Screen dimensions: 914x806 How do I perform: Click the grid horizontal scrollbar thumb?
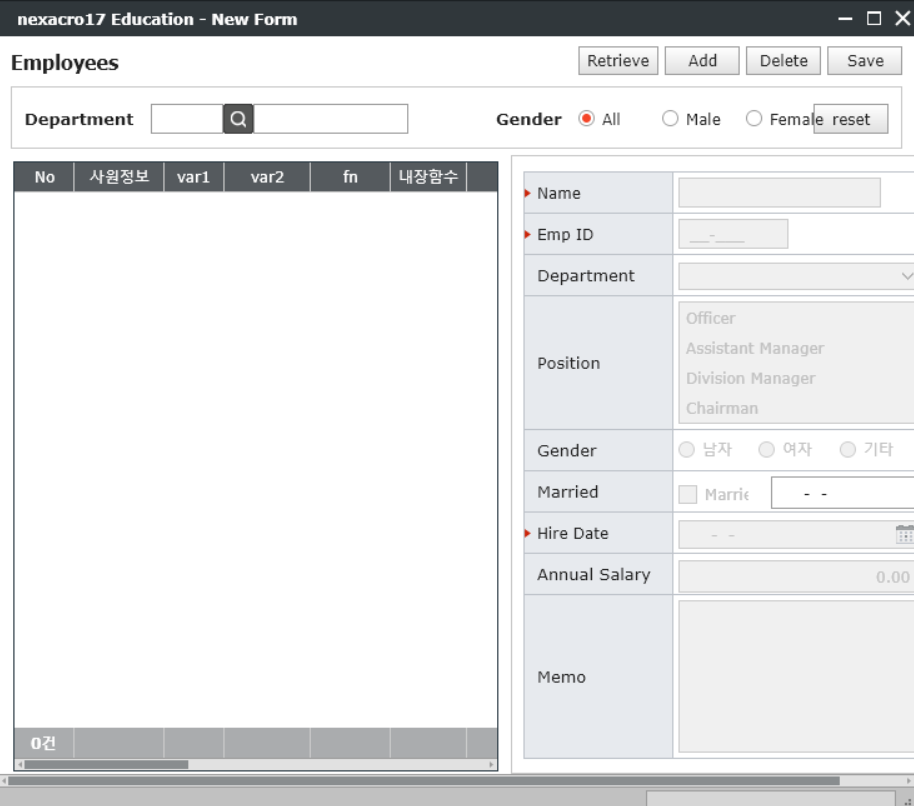106,765
